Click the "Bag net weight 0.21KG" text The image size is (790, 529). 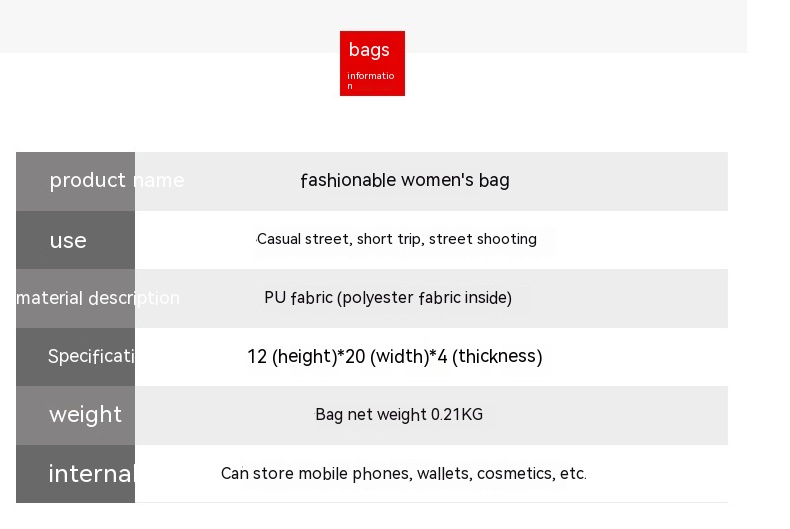coord(399,415)
